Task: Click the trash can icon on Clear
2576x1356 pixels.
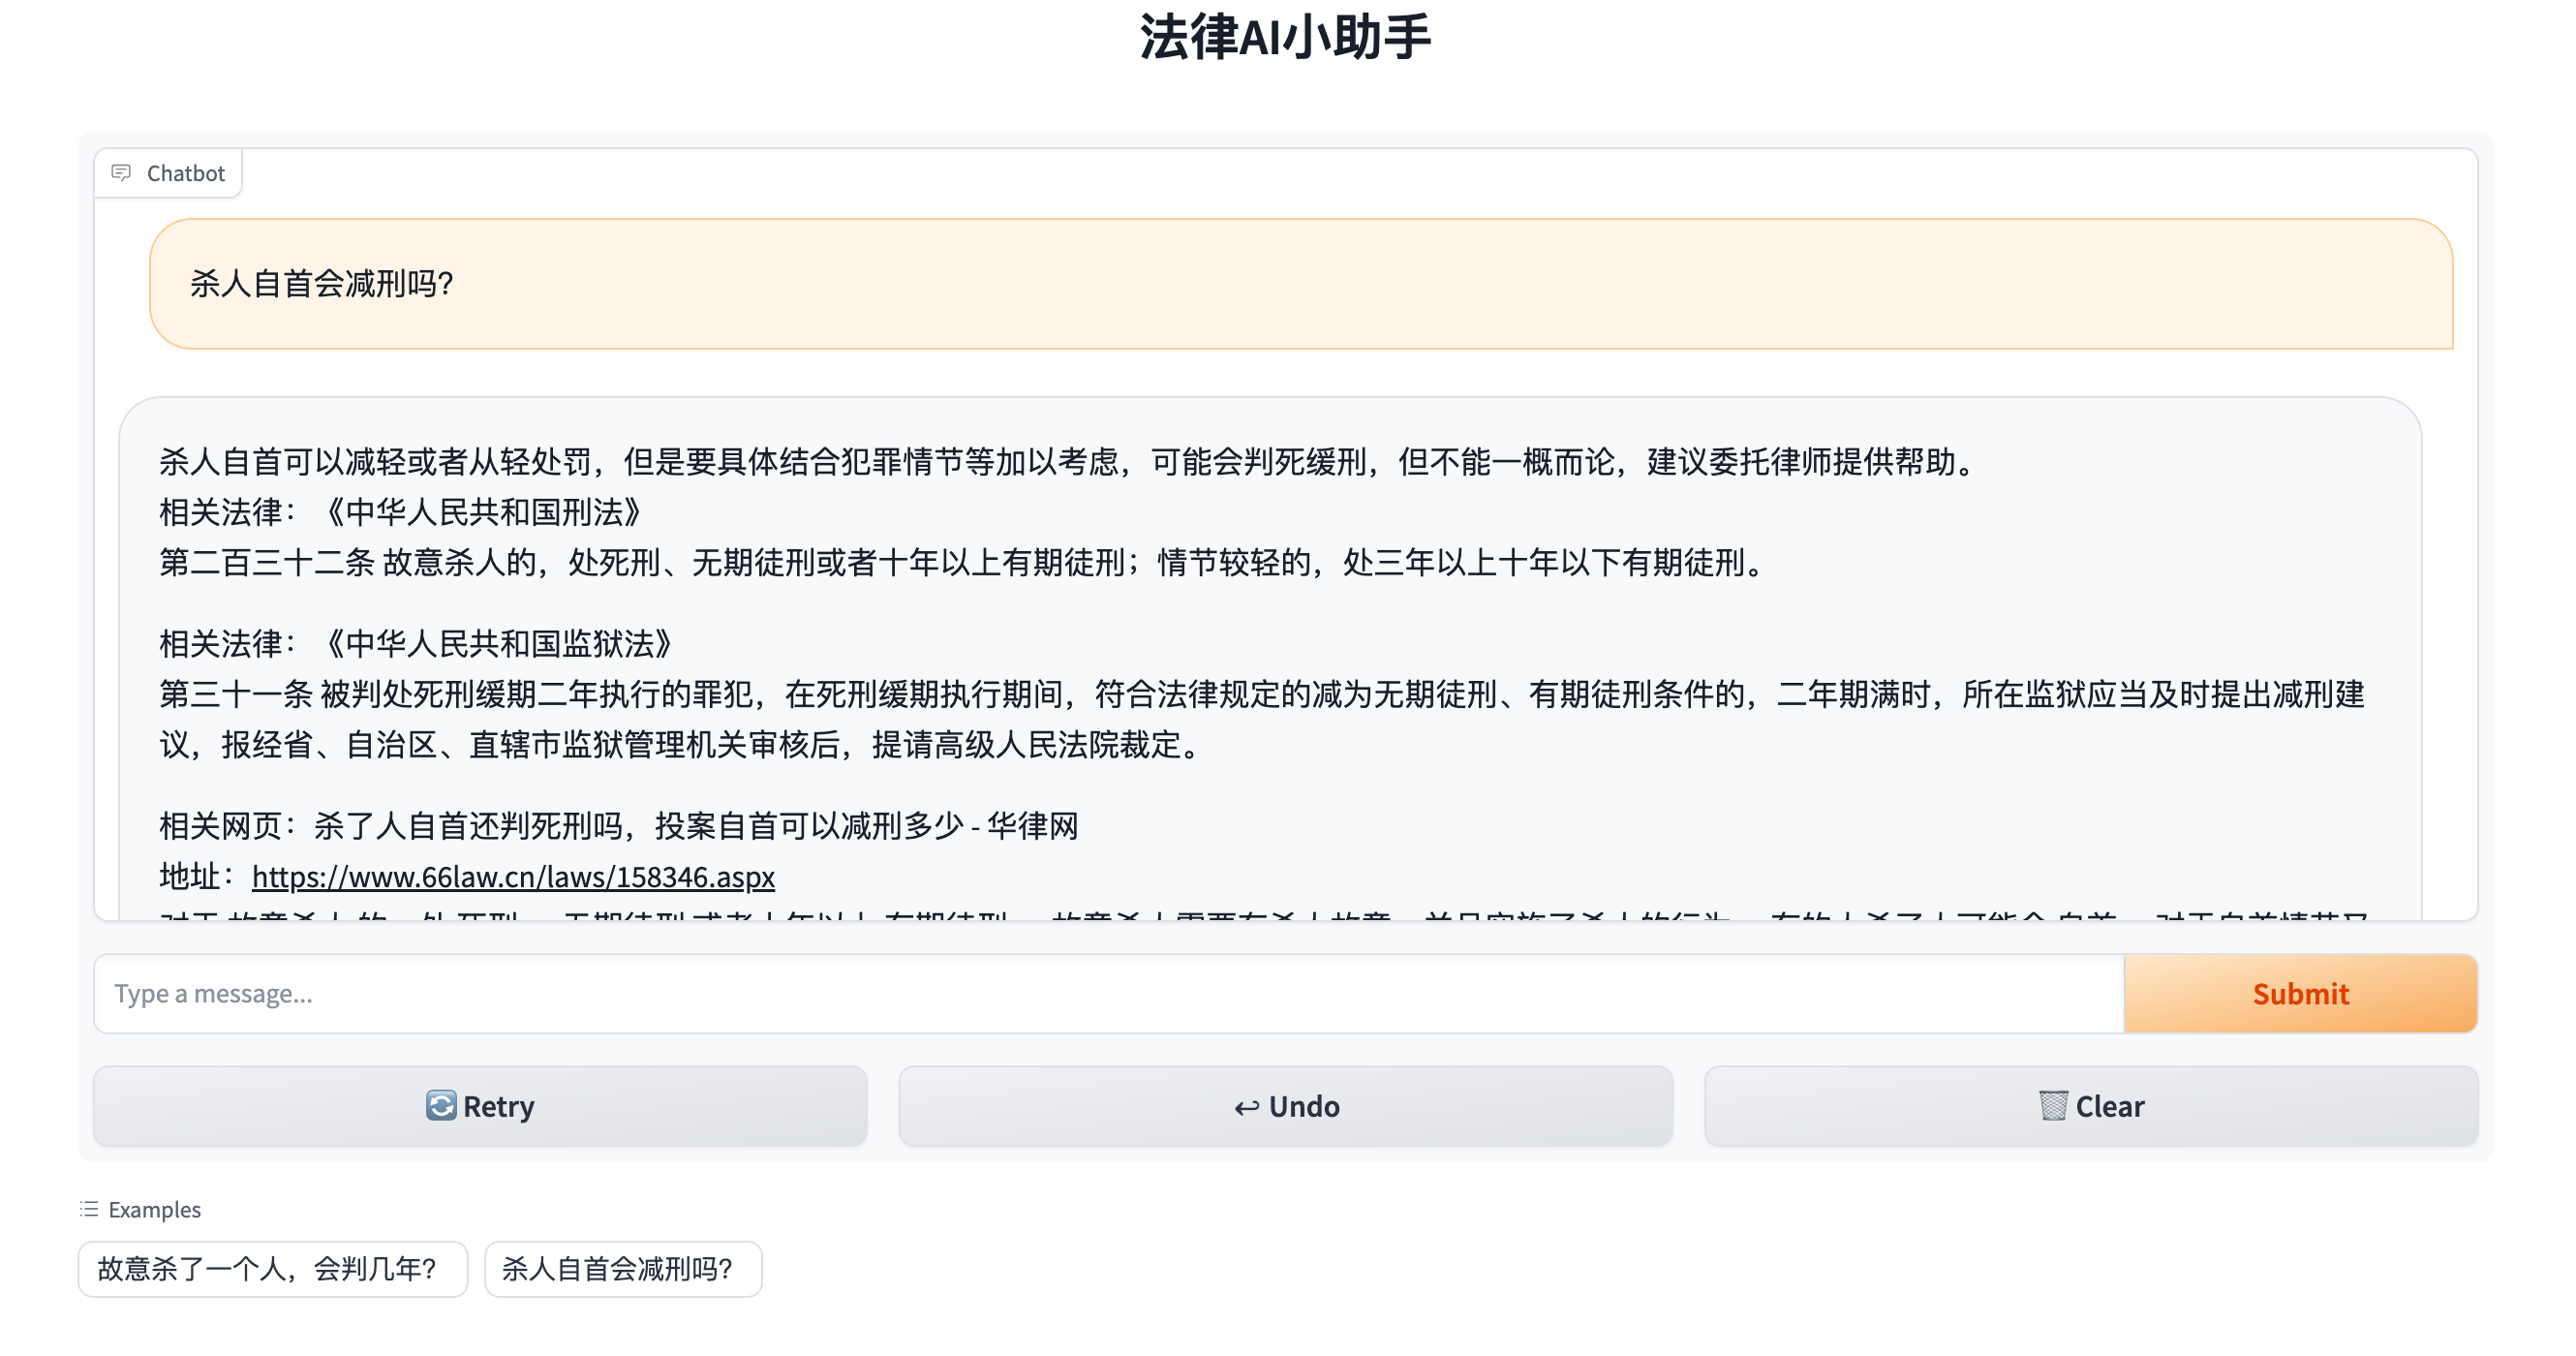Action: point(2054,1106)
